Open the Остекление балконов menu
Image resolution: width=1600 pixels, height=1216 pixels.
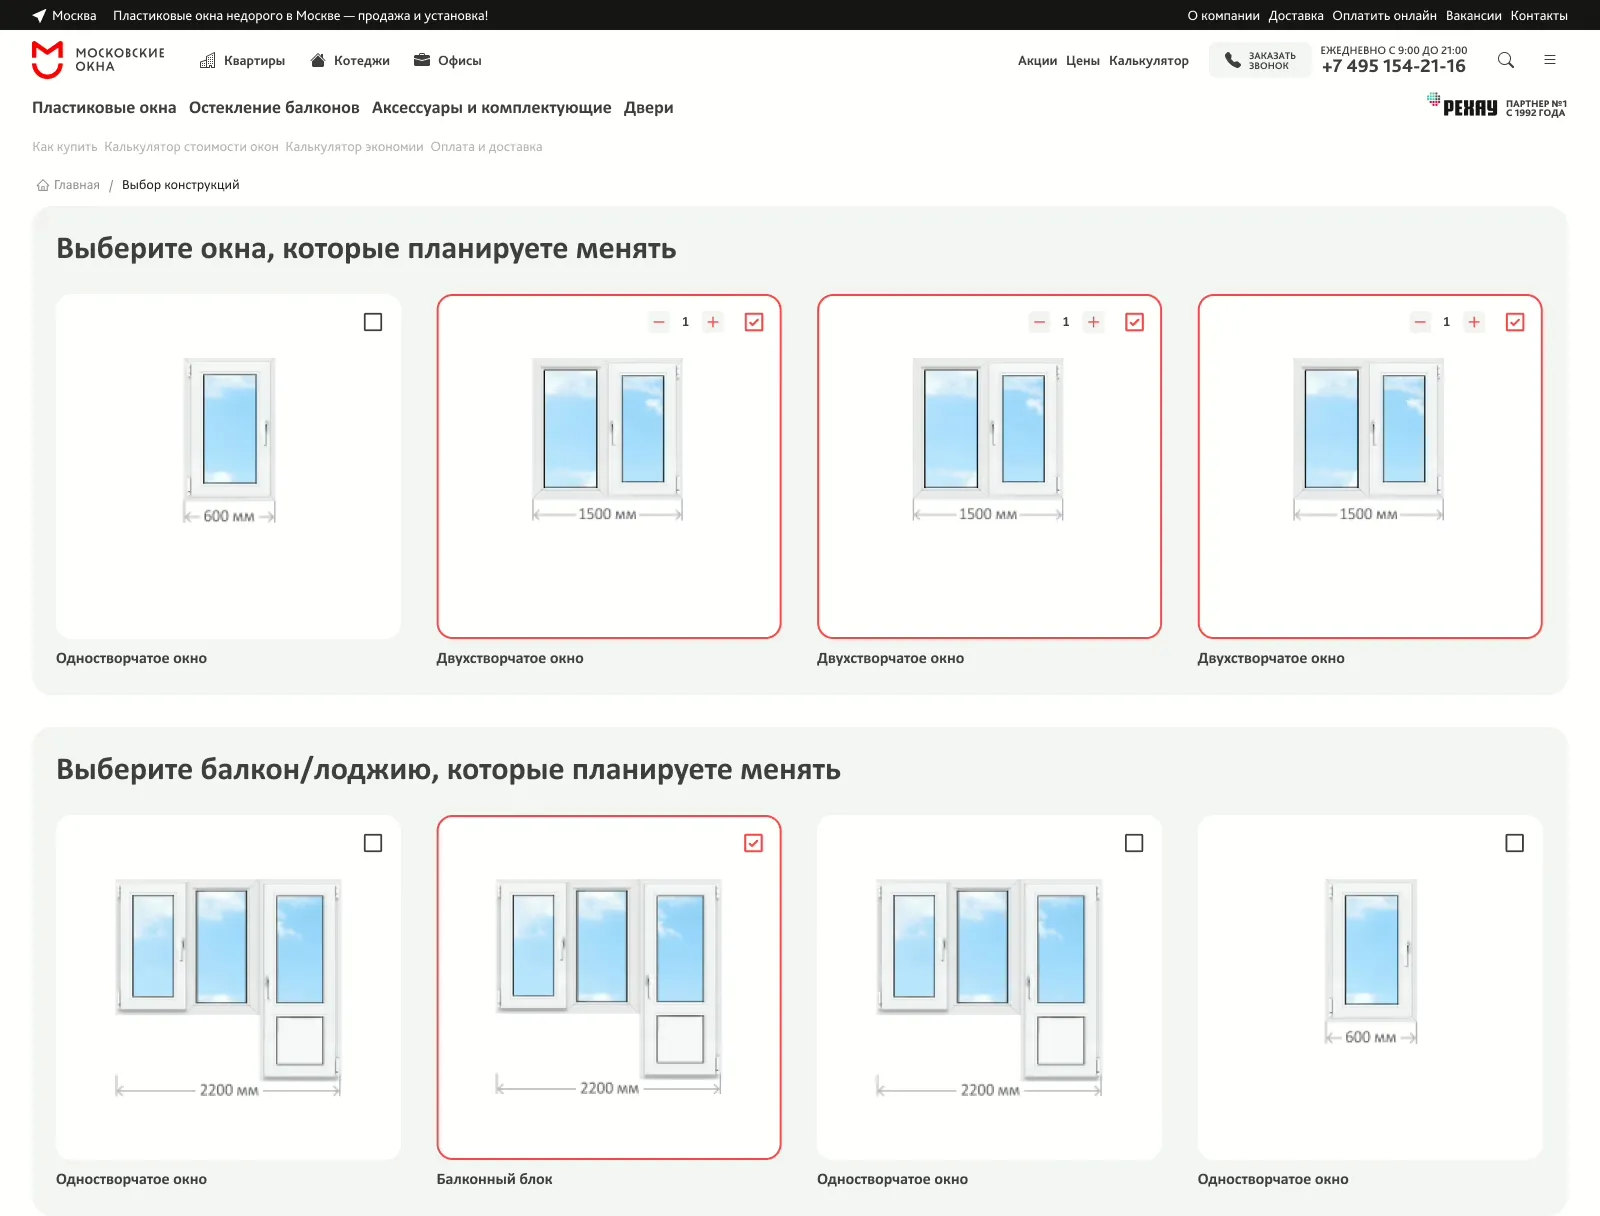(x=273, y=107)
